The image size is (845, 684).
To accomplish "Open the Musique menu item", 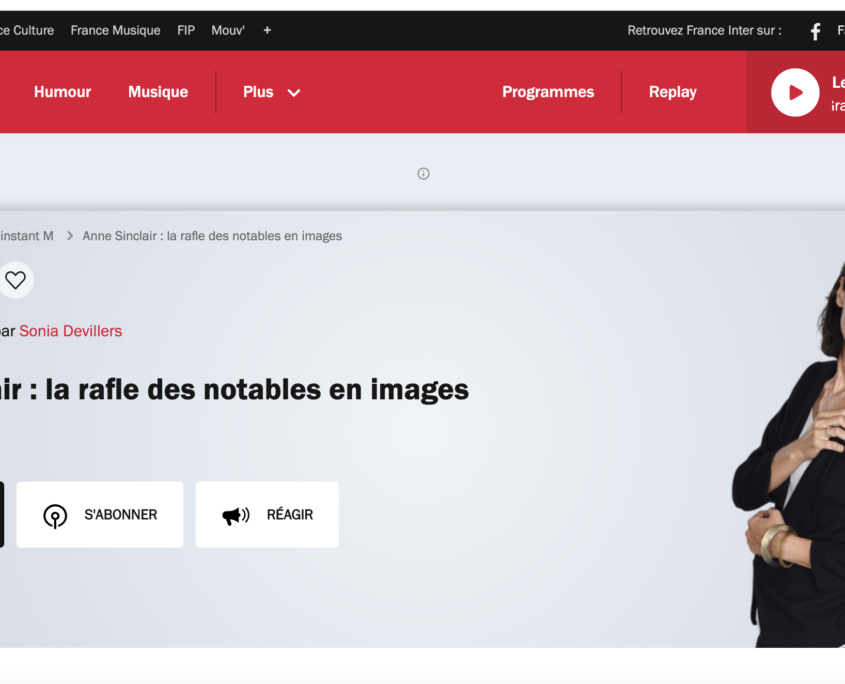I will 158,92.
